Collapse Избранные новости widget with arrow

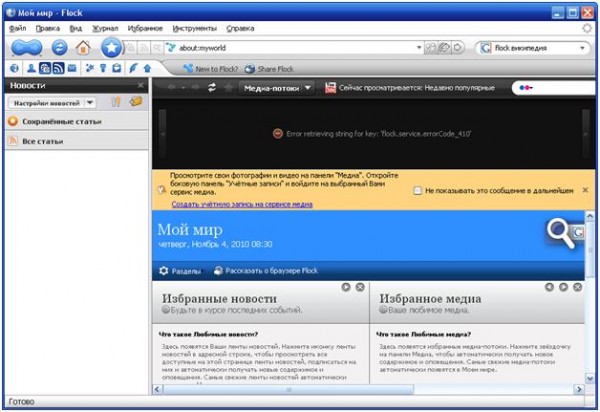coord(346,287)
